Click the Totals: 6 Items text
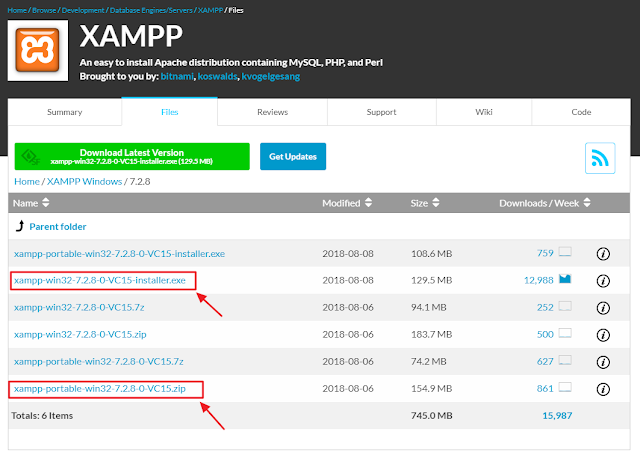Image resolution: width=640 pixels, height=458 pixels. point(42,416)
